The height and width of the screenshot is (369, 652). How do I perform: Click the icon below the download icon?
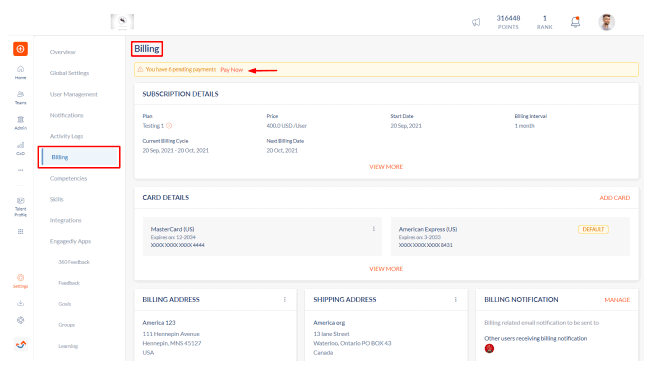click(20, 320)
